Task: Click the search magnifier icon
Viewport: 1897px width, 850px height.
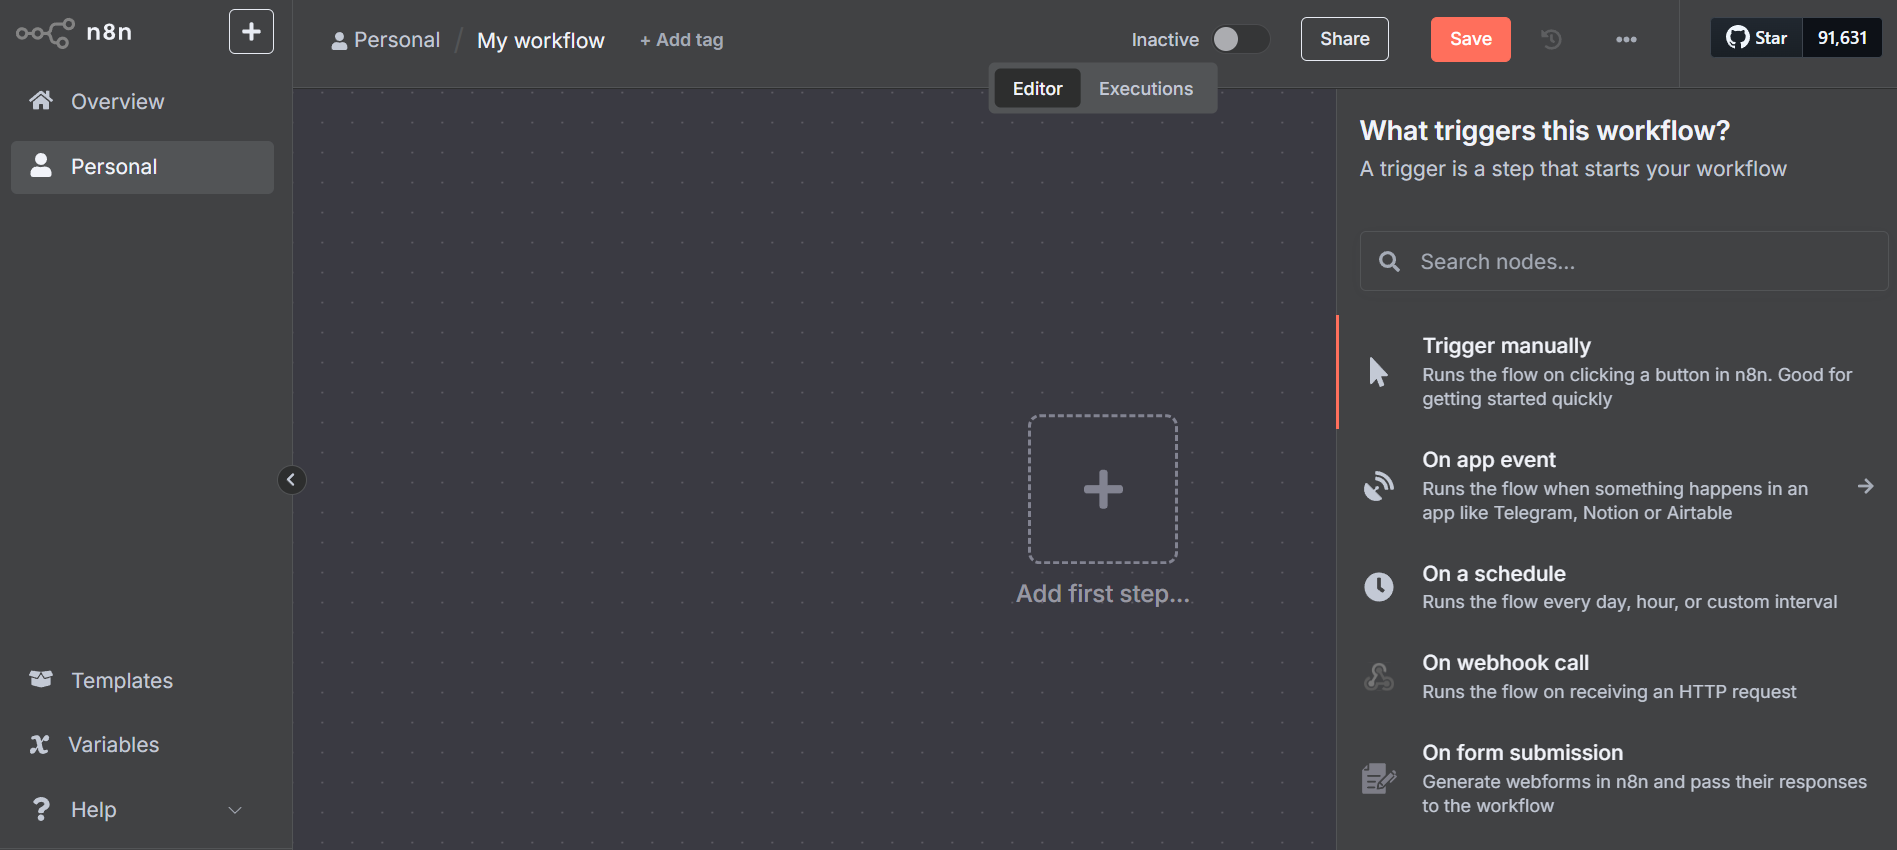Action: coord(1389,262)
